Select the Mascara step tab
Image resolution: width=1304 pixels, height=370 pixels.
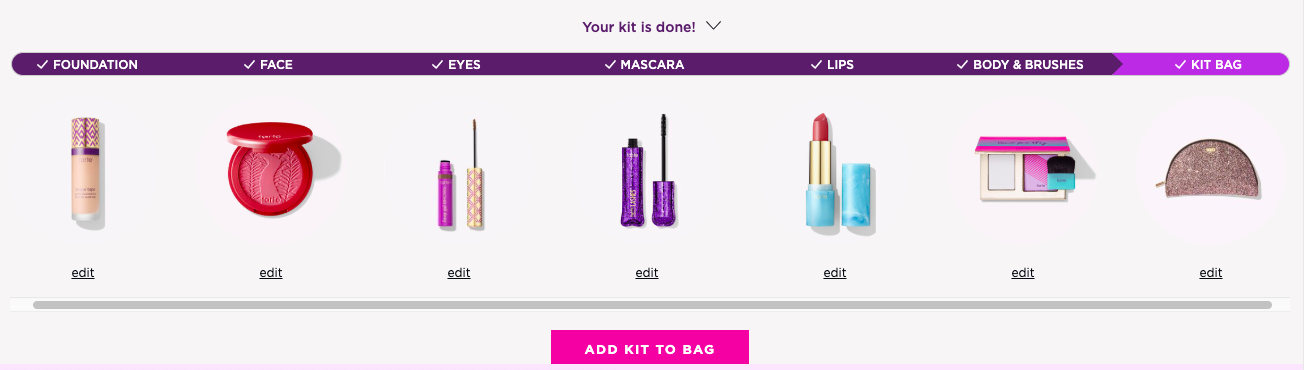[644, 64]
